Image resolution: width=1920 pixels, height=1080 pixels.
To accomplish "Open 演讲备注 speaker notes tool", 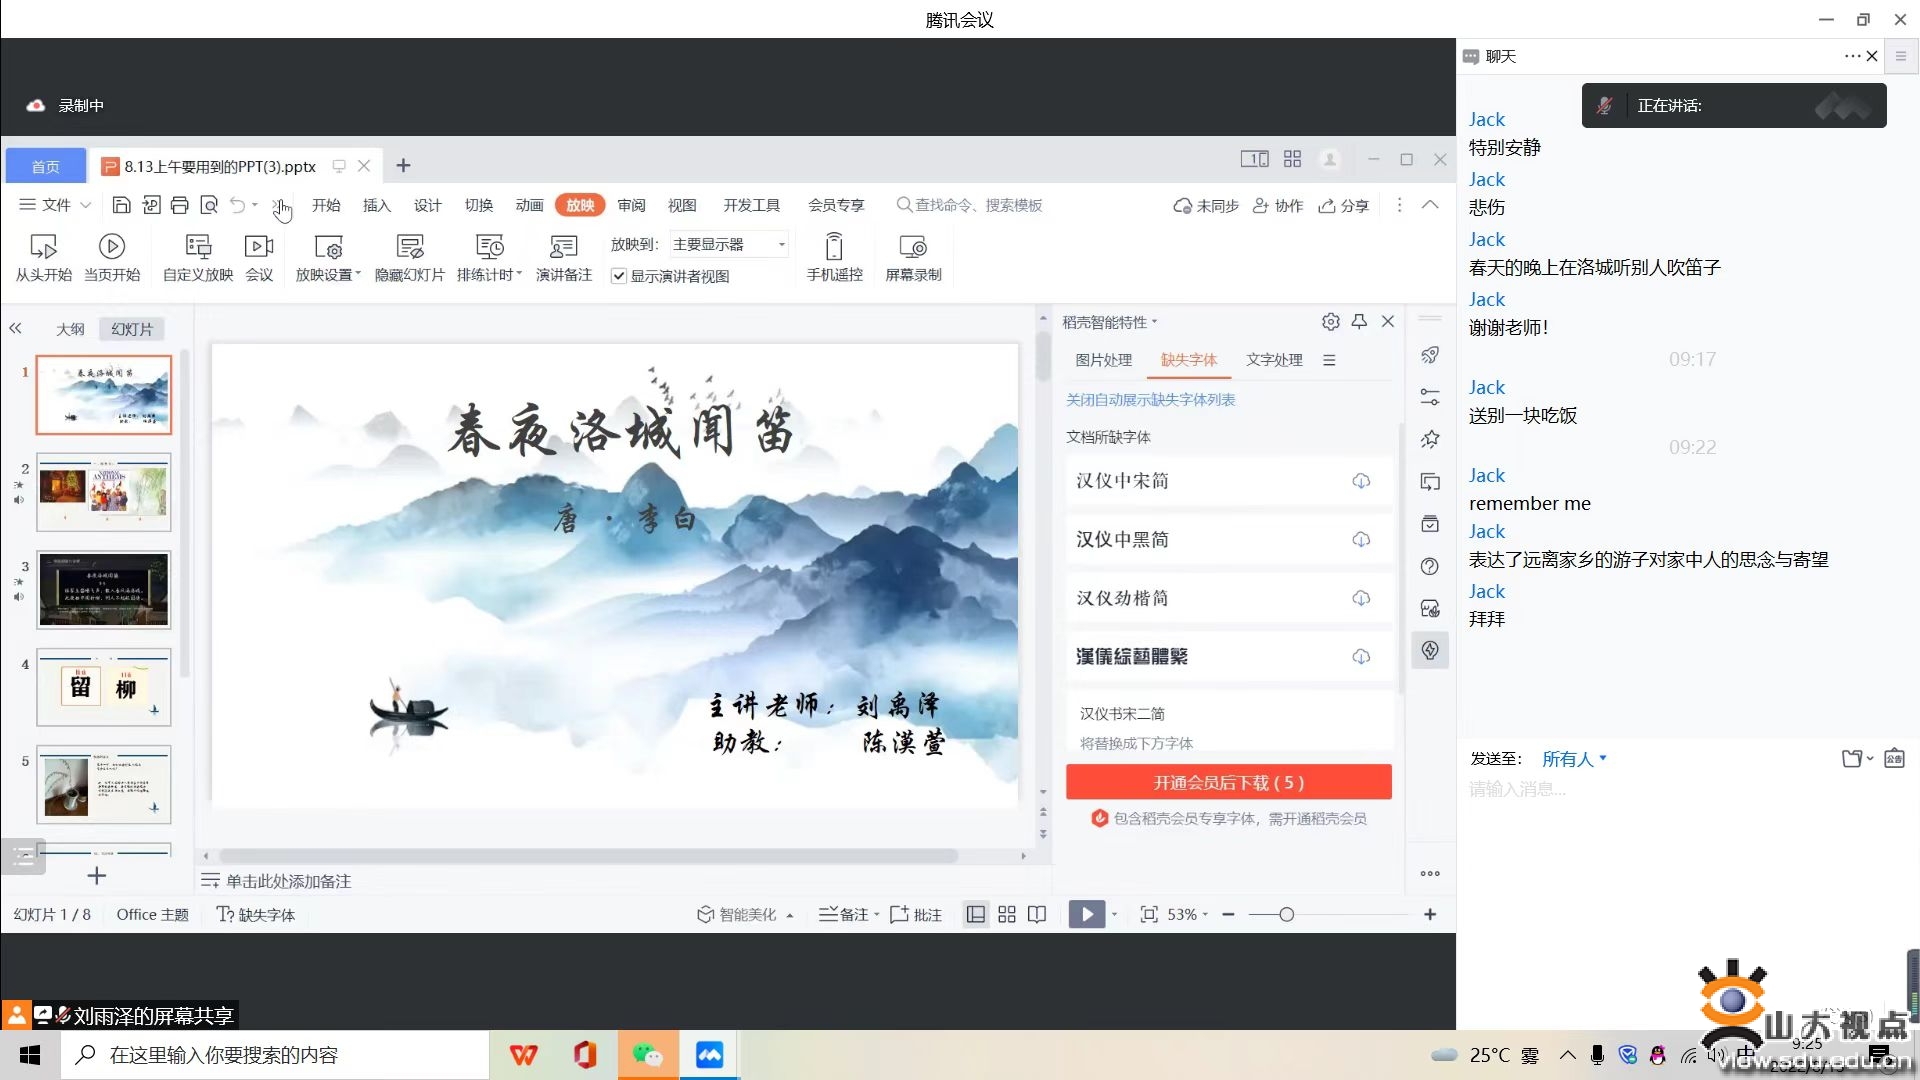I will 563,246.
